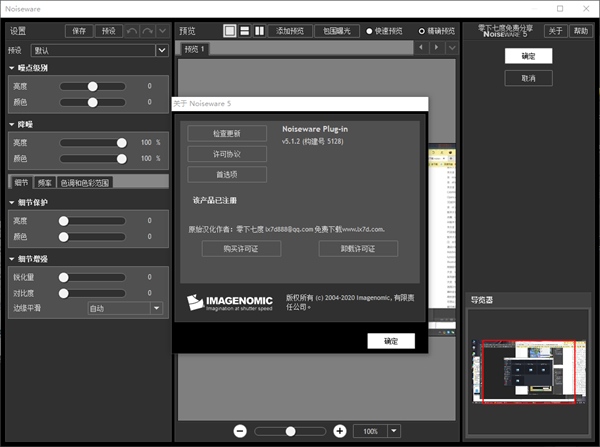Click the www.lx7d.com download text
This screenshot has height=447, width=600.
point(363,229)
